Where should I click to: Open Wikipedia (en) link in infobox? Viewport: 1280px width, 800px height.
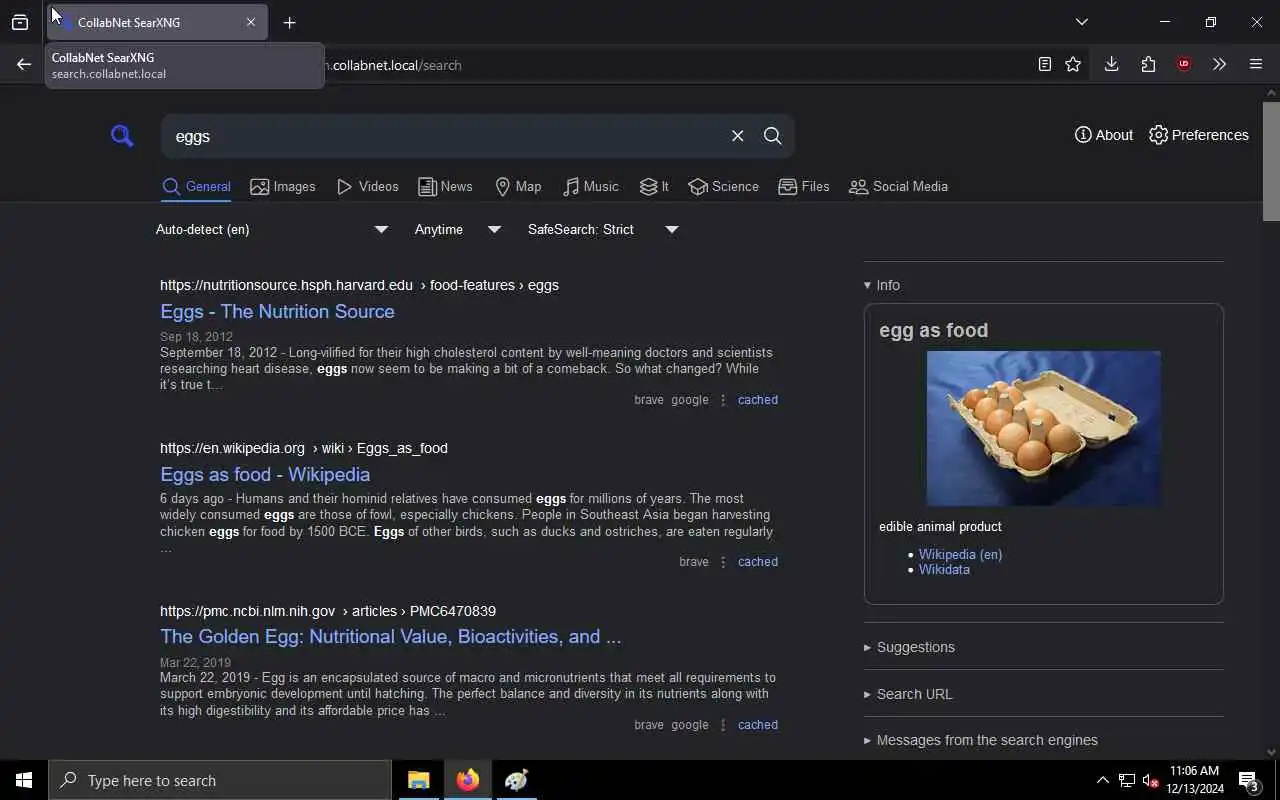click(x=960, y=555)
